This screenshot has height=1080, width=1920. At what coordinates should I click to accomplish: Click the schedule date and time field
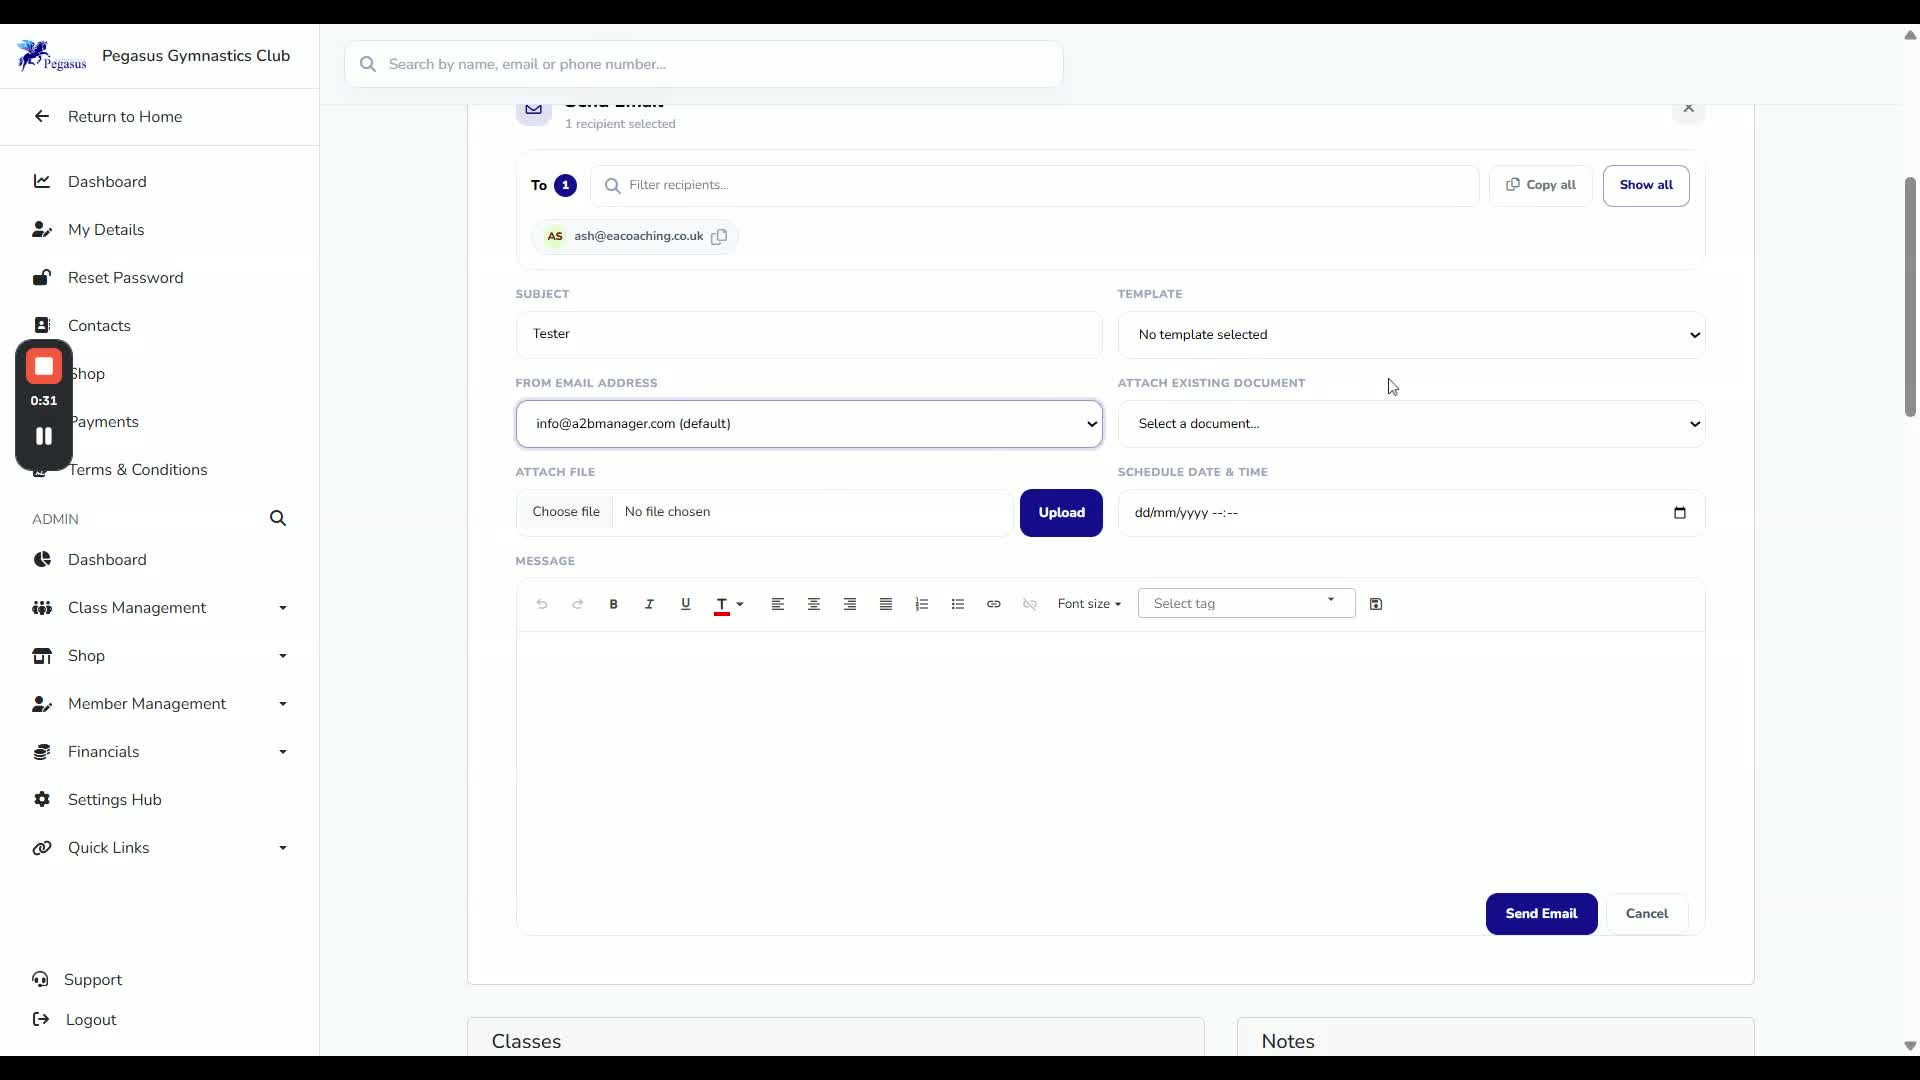1411,513
